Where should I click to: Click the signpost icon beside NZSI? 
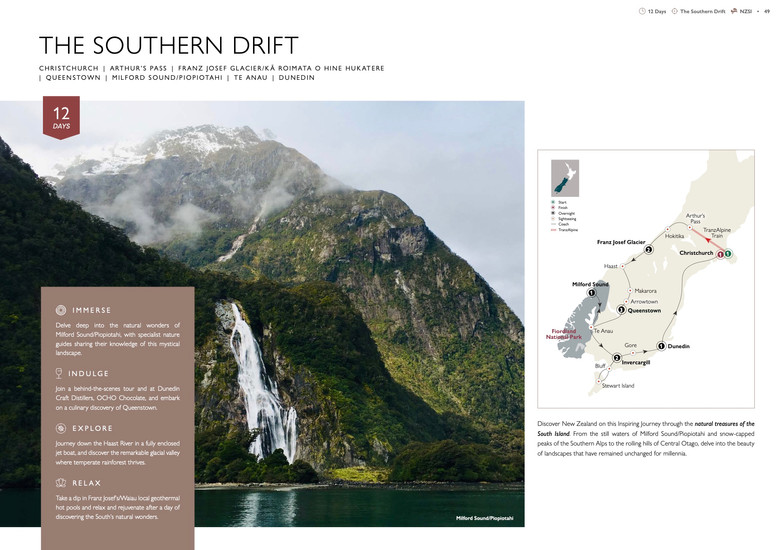tap(734, 11)
